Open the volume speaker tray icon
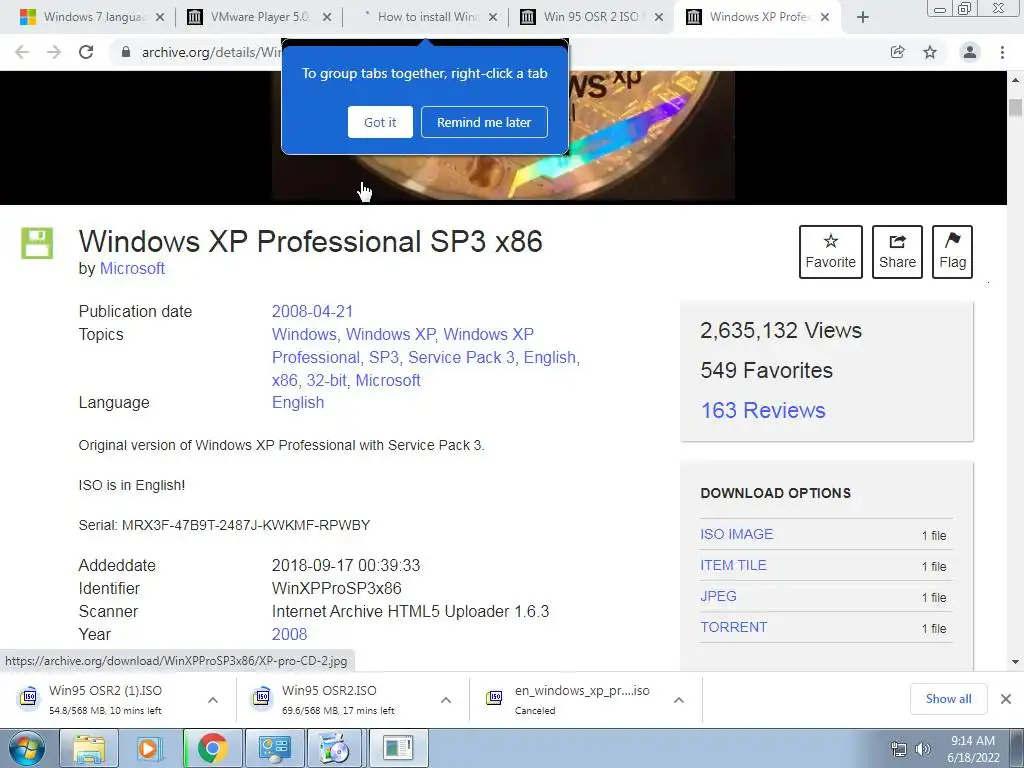The image size is (1024, 768). 923,749
